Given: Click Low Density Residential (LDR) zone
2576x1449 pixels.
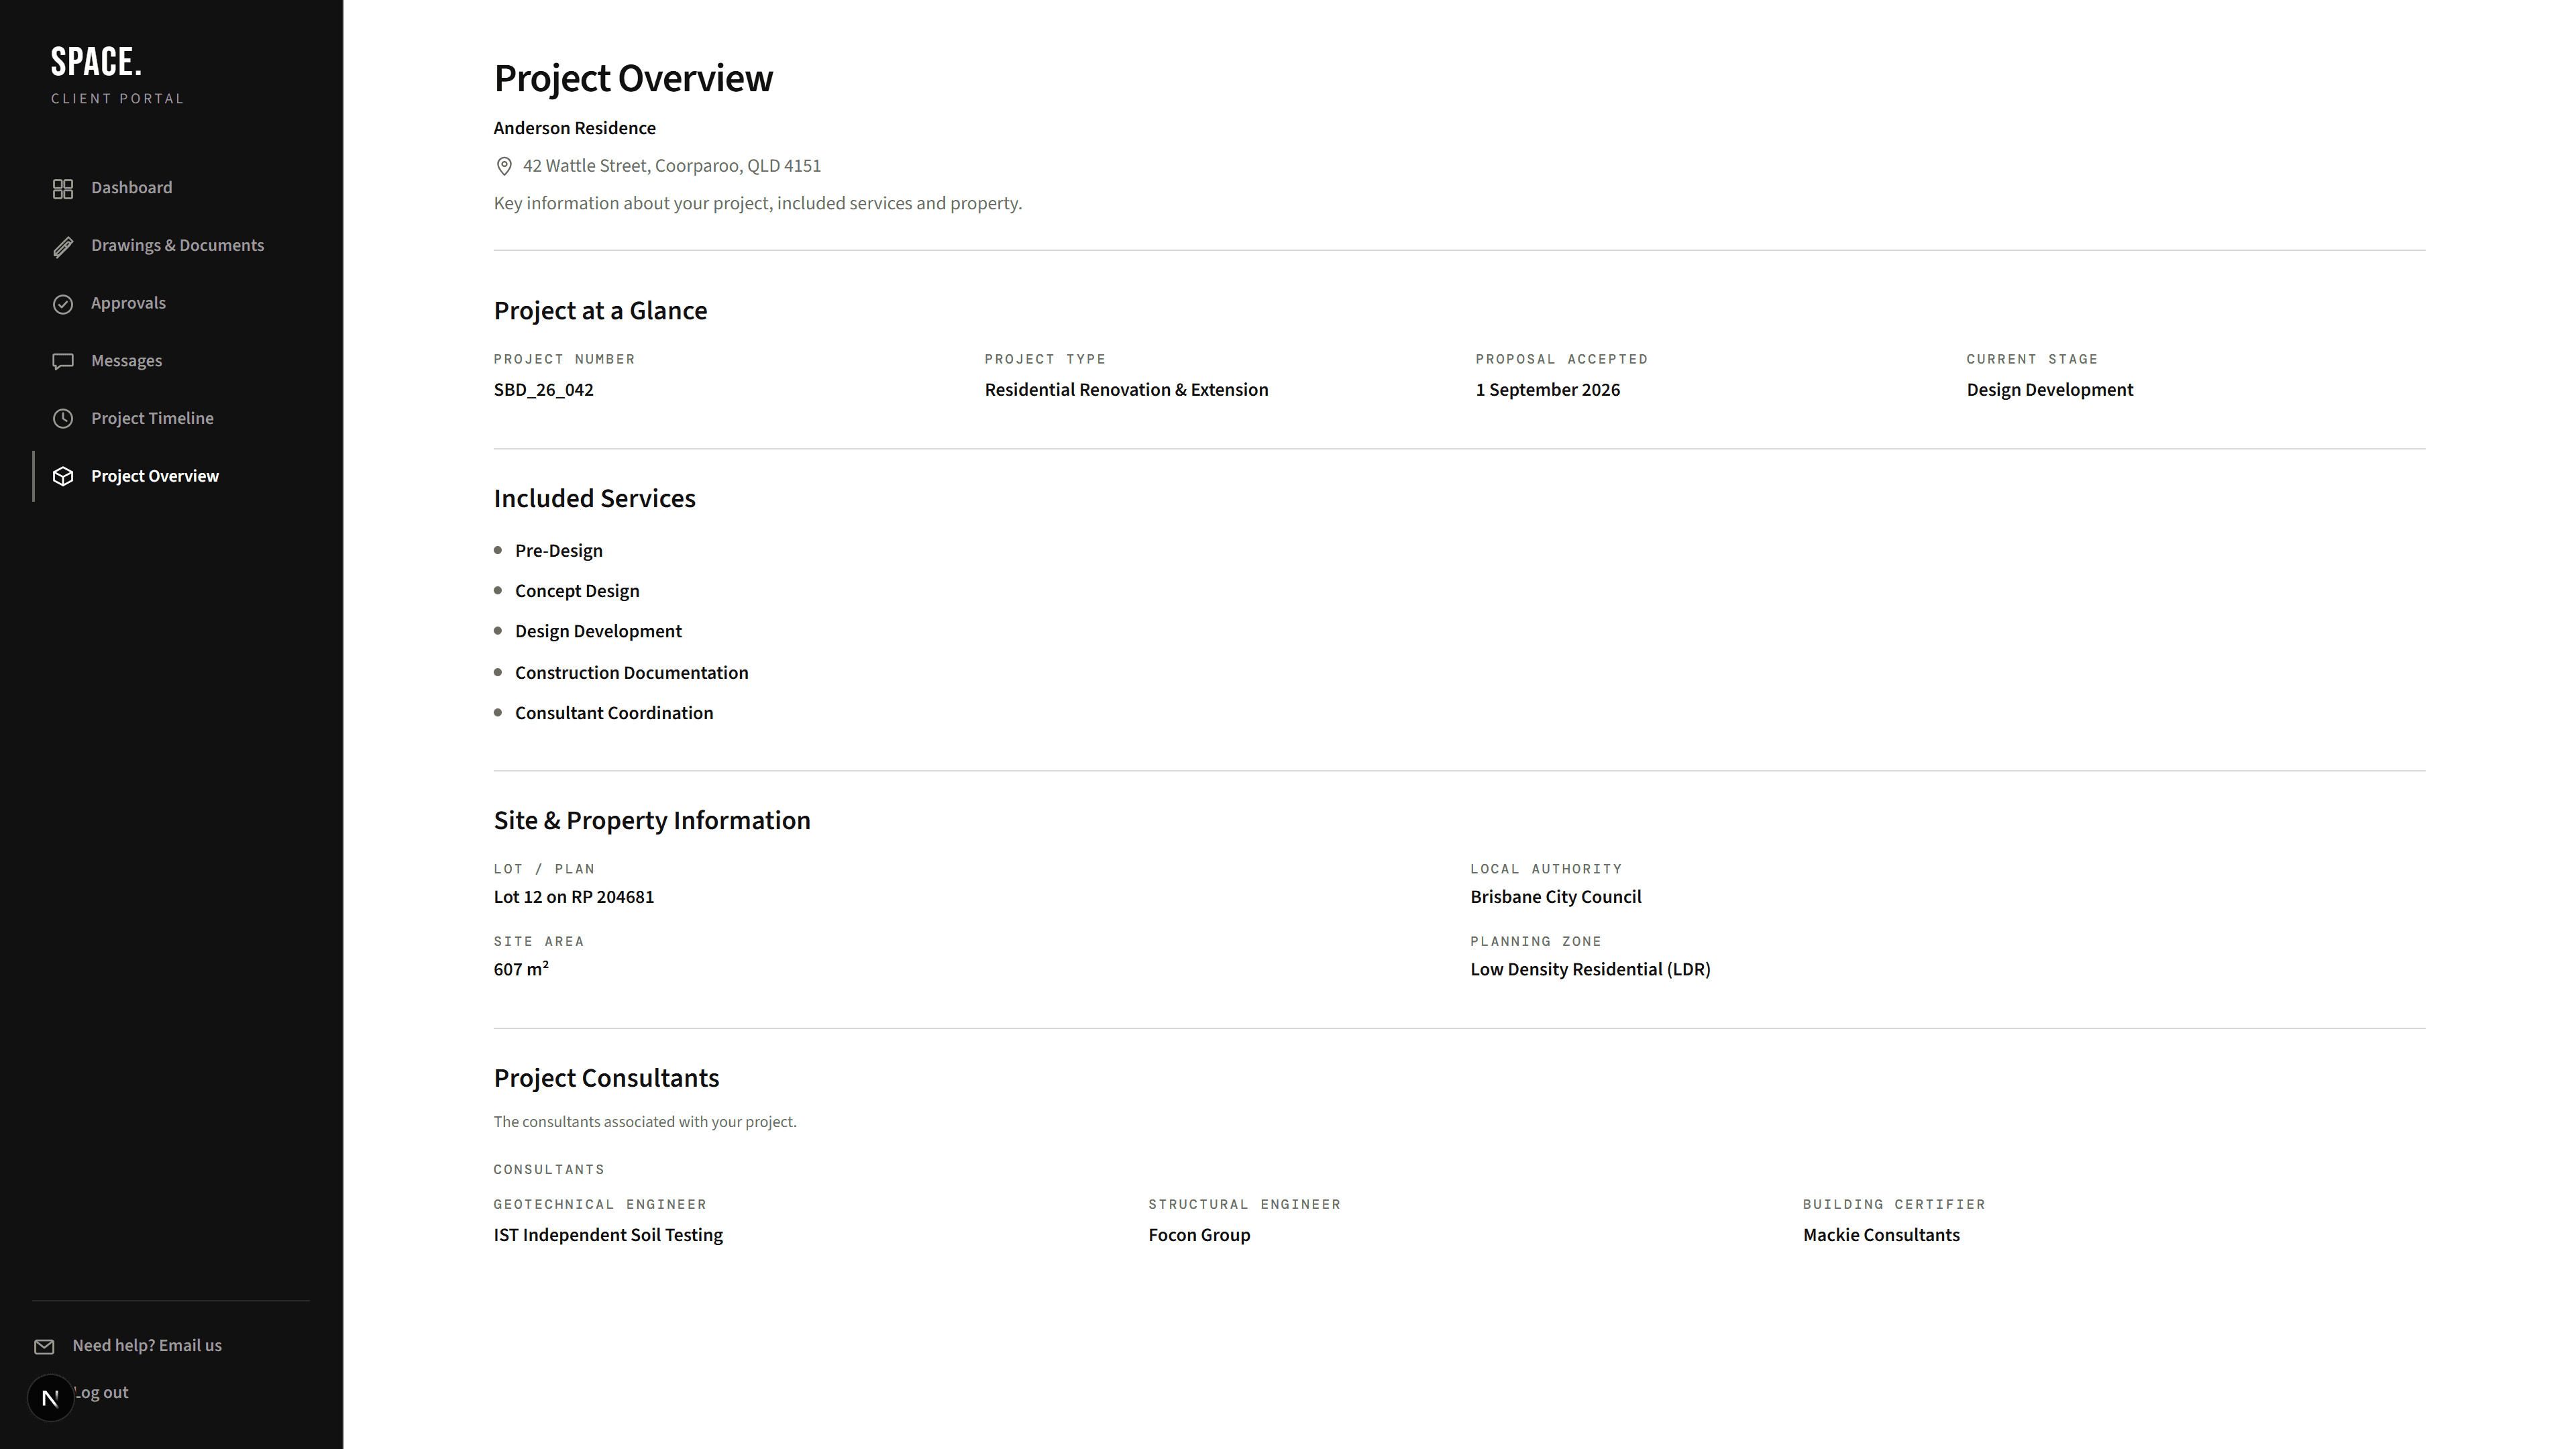Looking at the screenshot, I should [x=1590, y=969].
